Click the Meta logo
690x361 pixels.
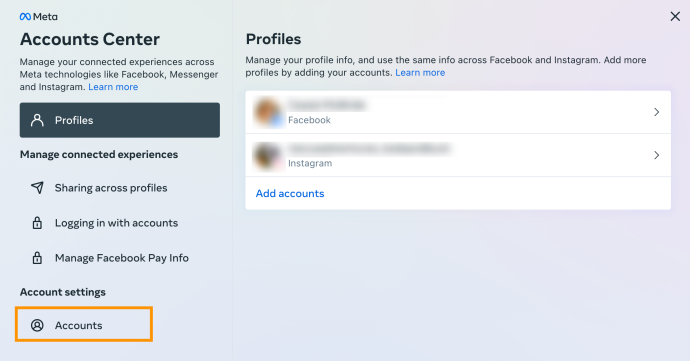38,17
